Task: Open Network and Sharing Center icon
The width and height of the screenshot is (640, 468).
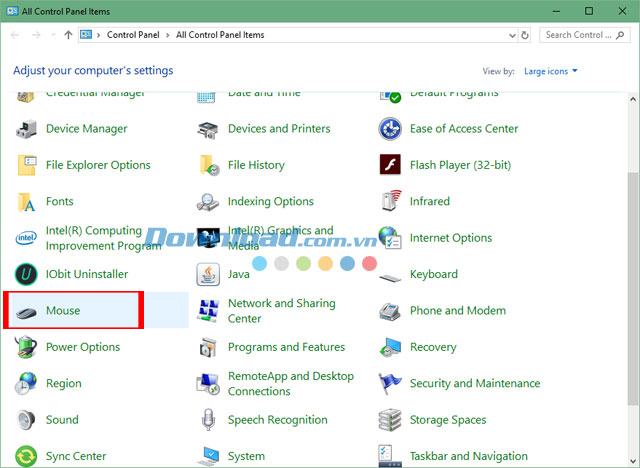Action: point(208,311)
